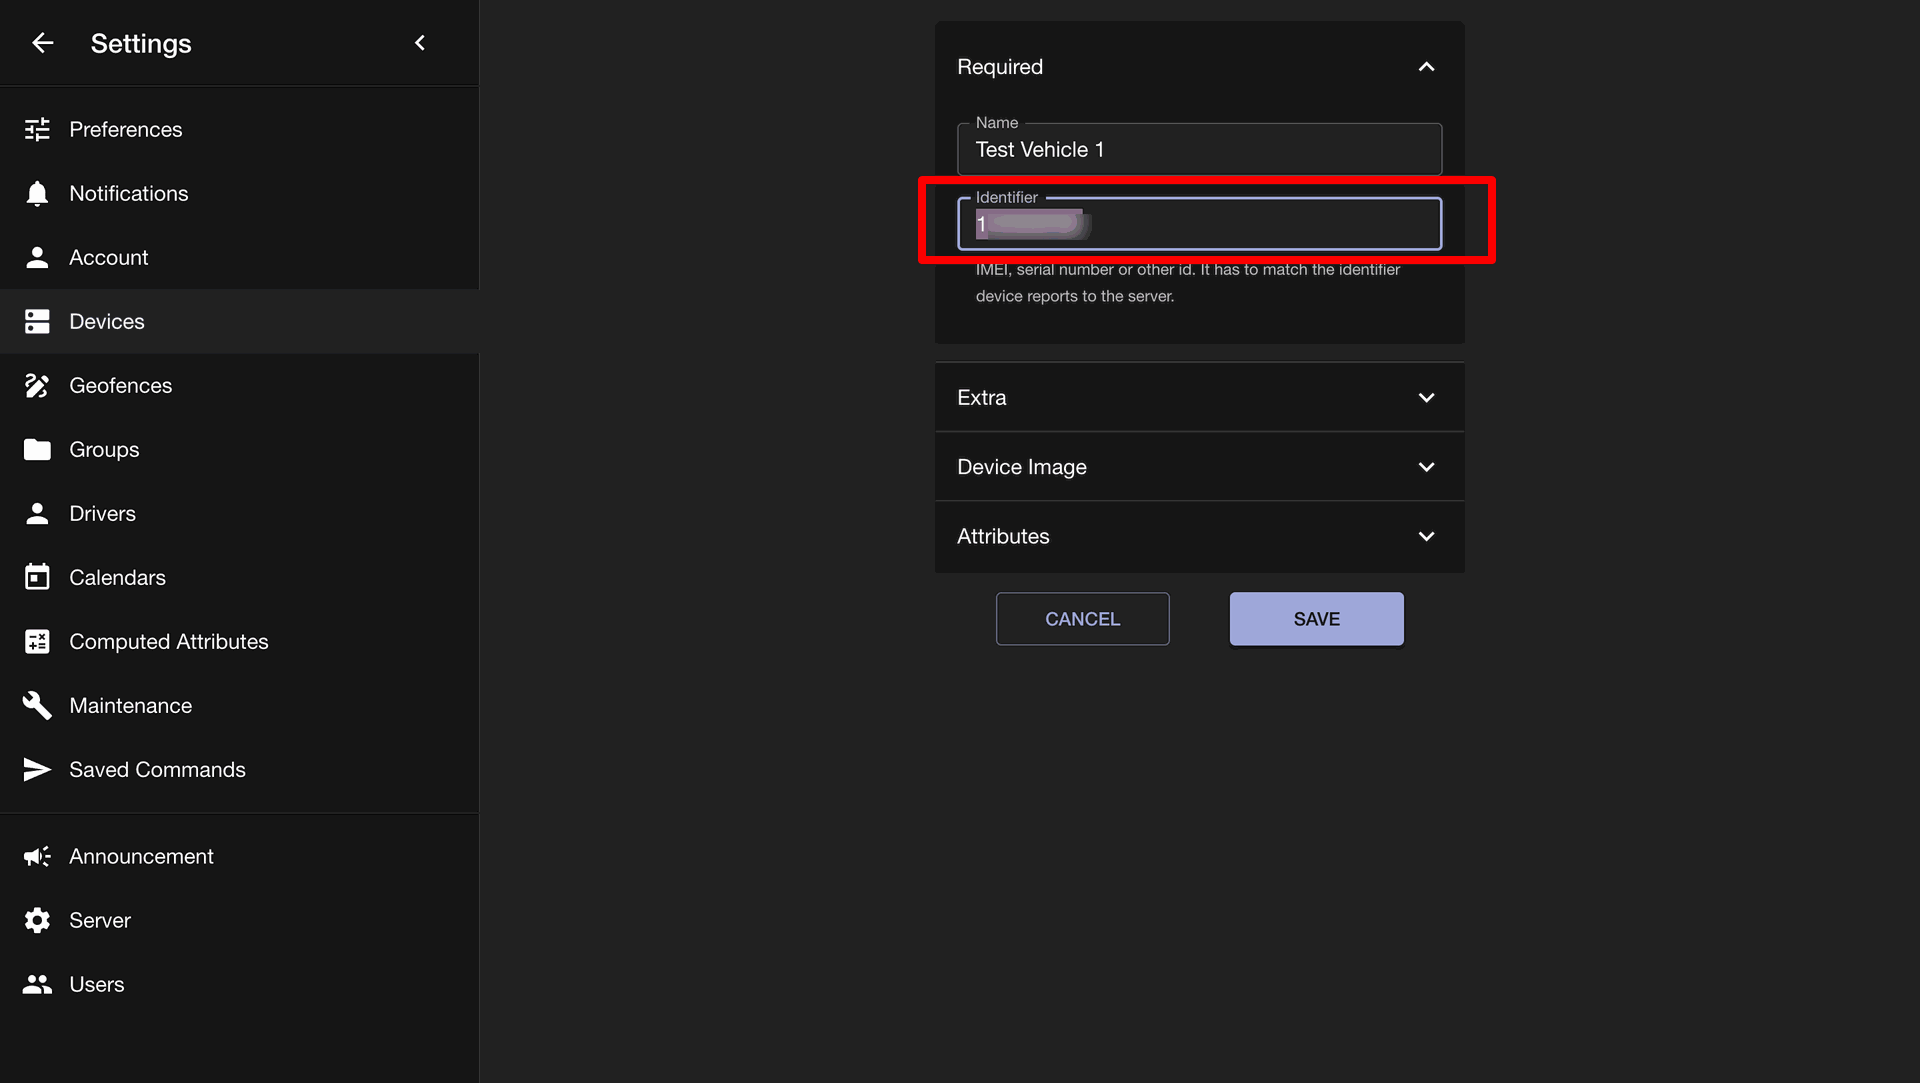Open the Users menu item
Screen dimensions: 1920x1083
pyautogui.click(x=239, y=984)
